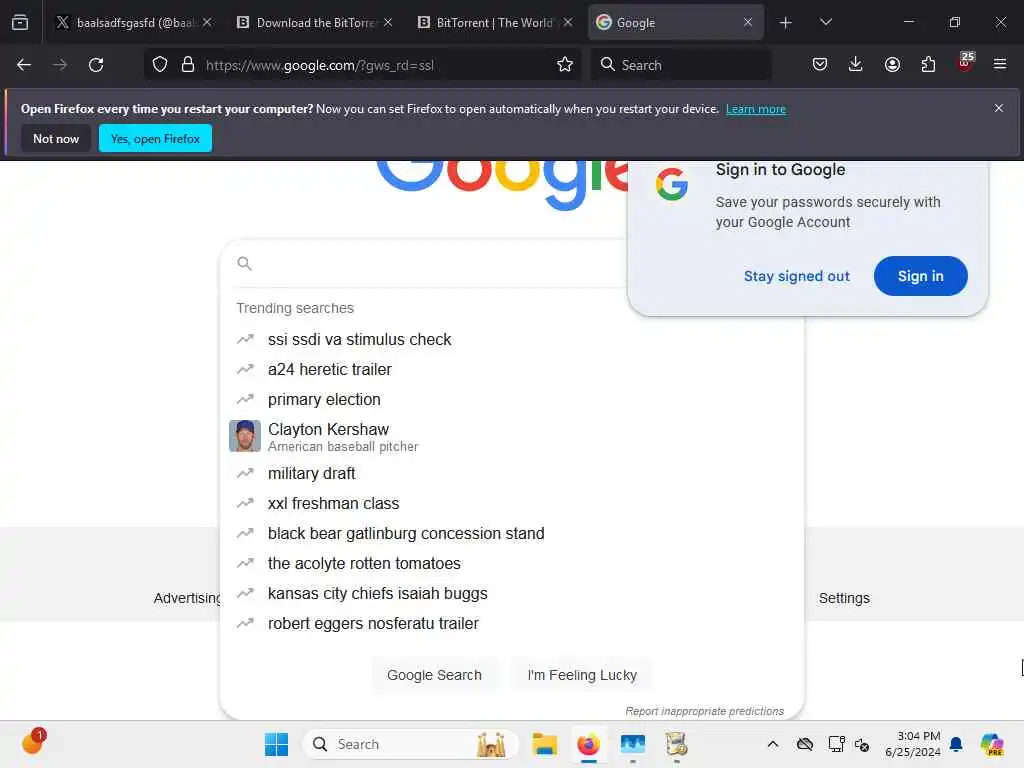Open Copilot Preview icon in taskbar
The height and width of the screenshot is (768, 1024).
click(x=991, y=744)
